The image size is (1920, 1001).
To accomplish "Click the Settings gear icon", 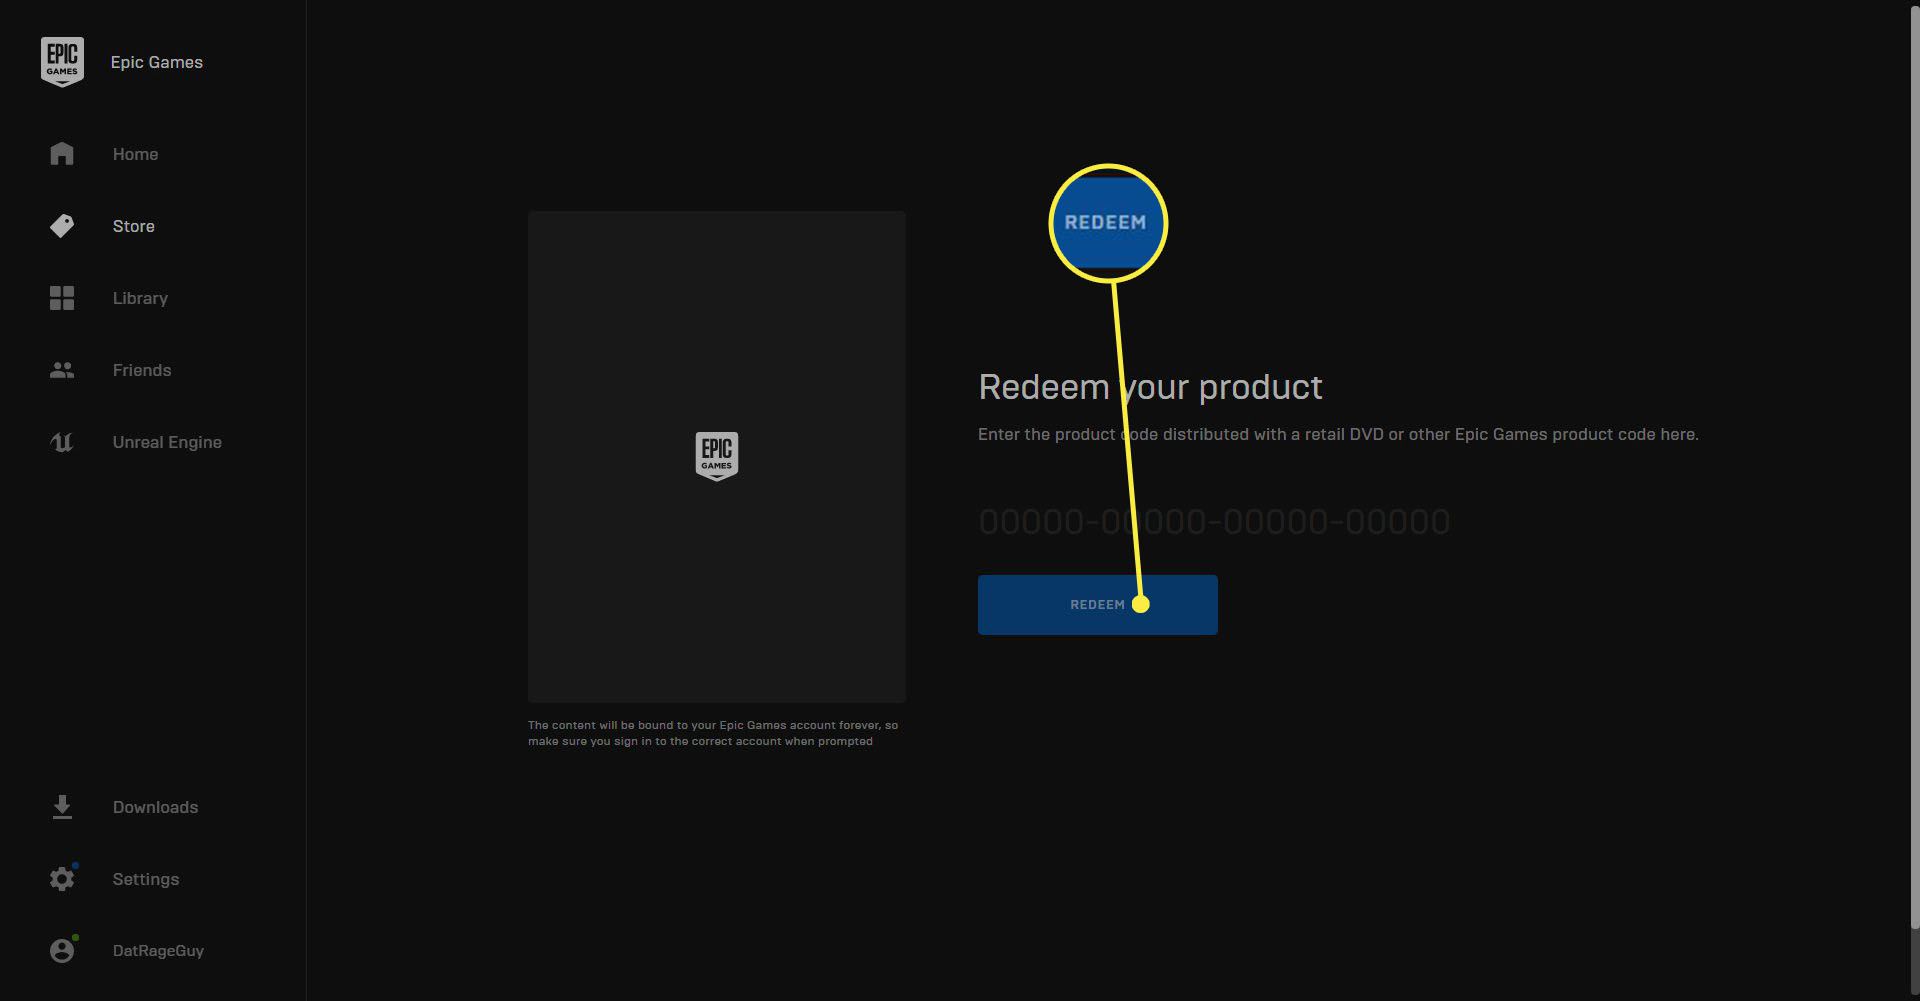I will pyautogui.click(x=62, y=879).
